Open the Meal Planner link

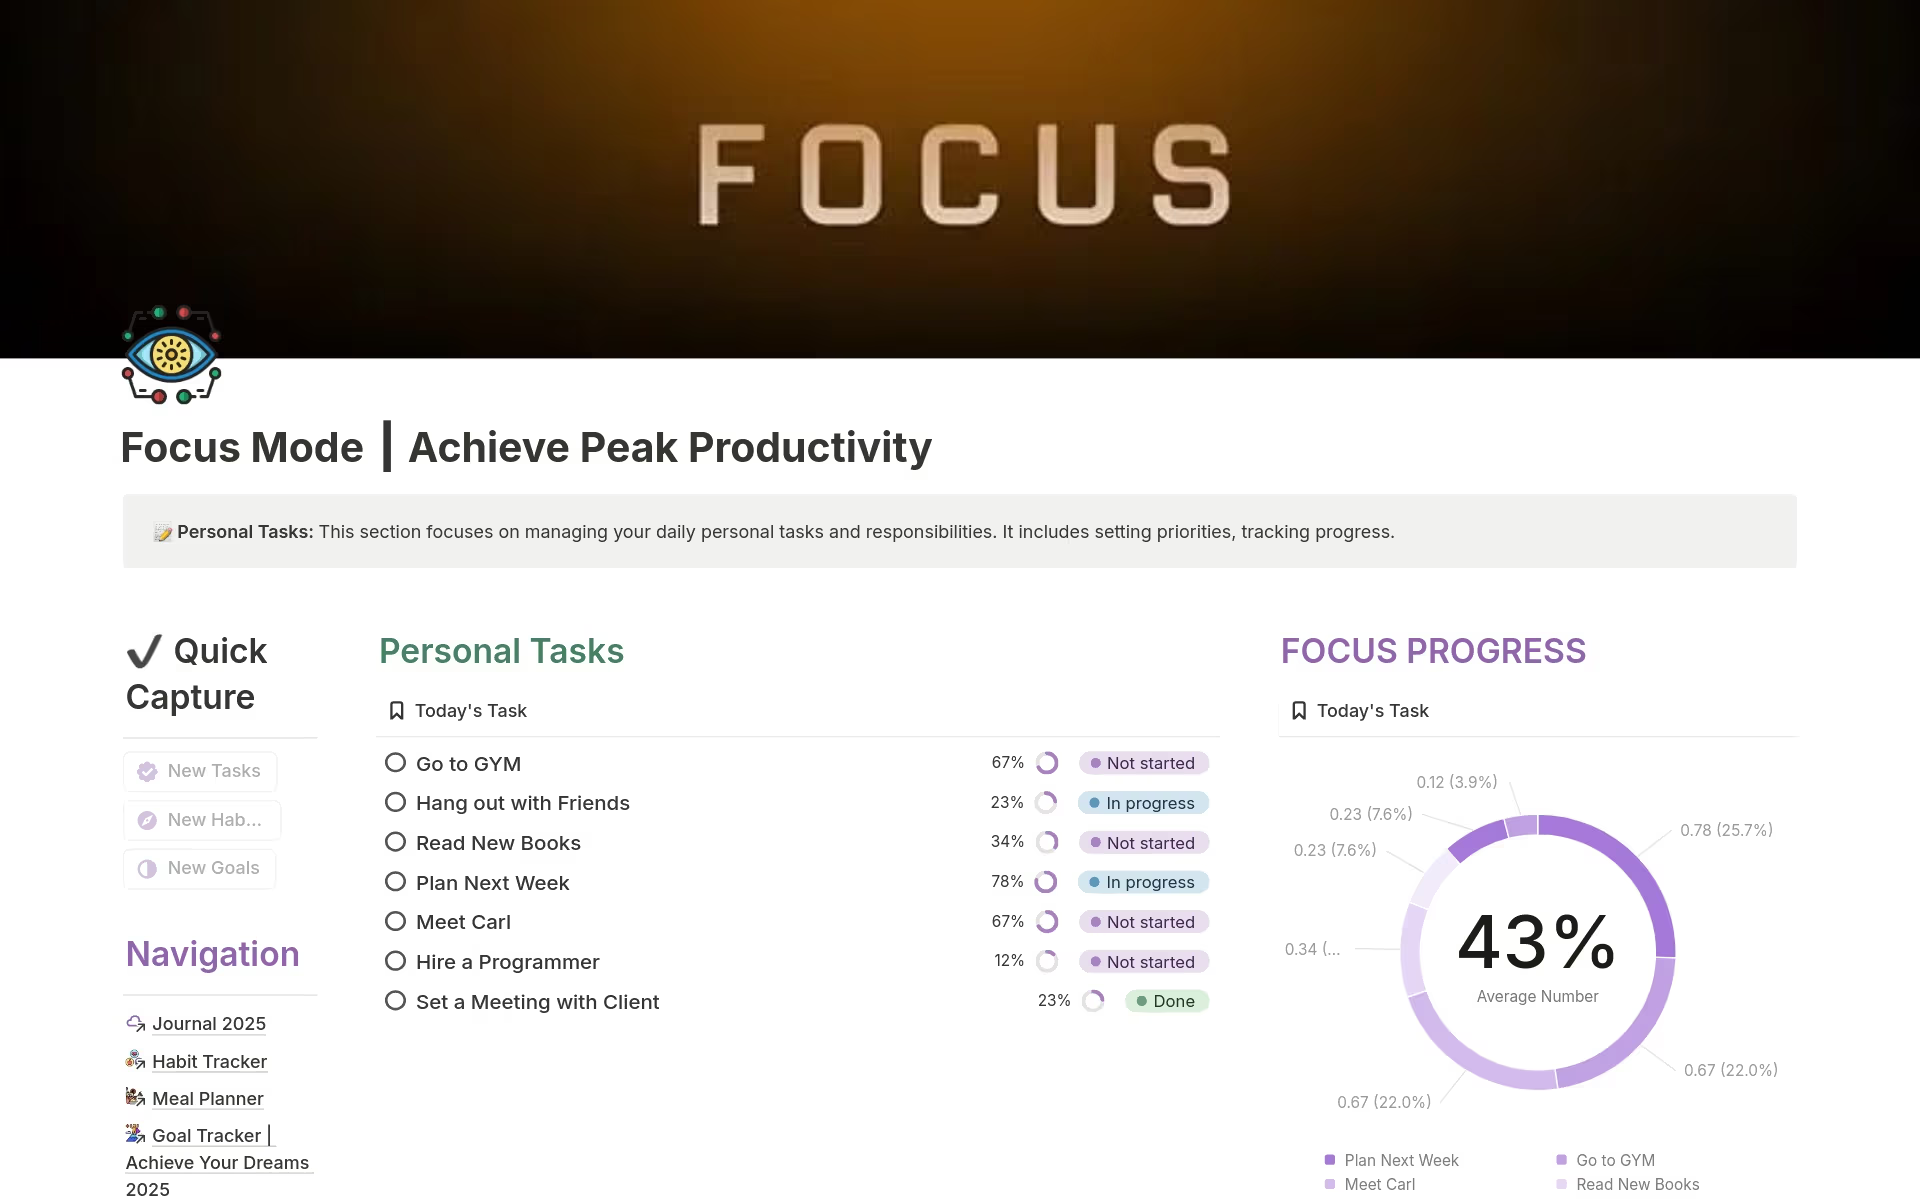click(207, 1097)
